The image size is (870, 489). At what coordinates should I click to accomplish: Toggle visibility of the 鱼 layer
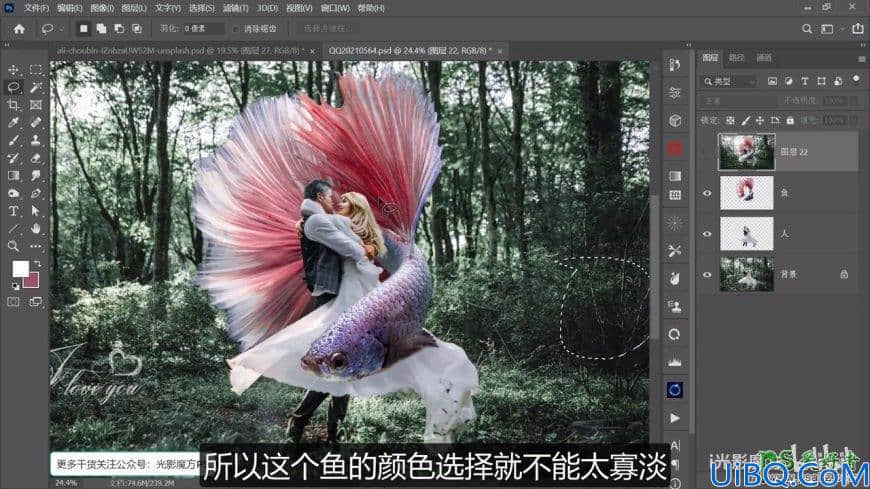click(x=707, y=193)
